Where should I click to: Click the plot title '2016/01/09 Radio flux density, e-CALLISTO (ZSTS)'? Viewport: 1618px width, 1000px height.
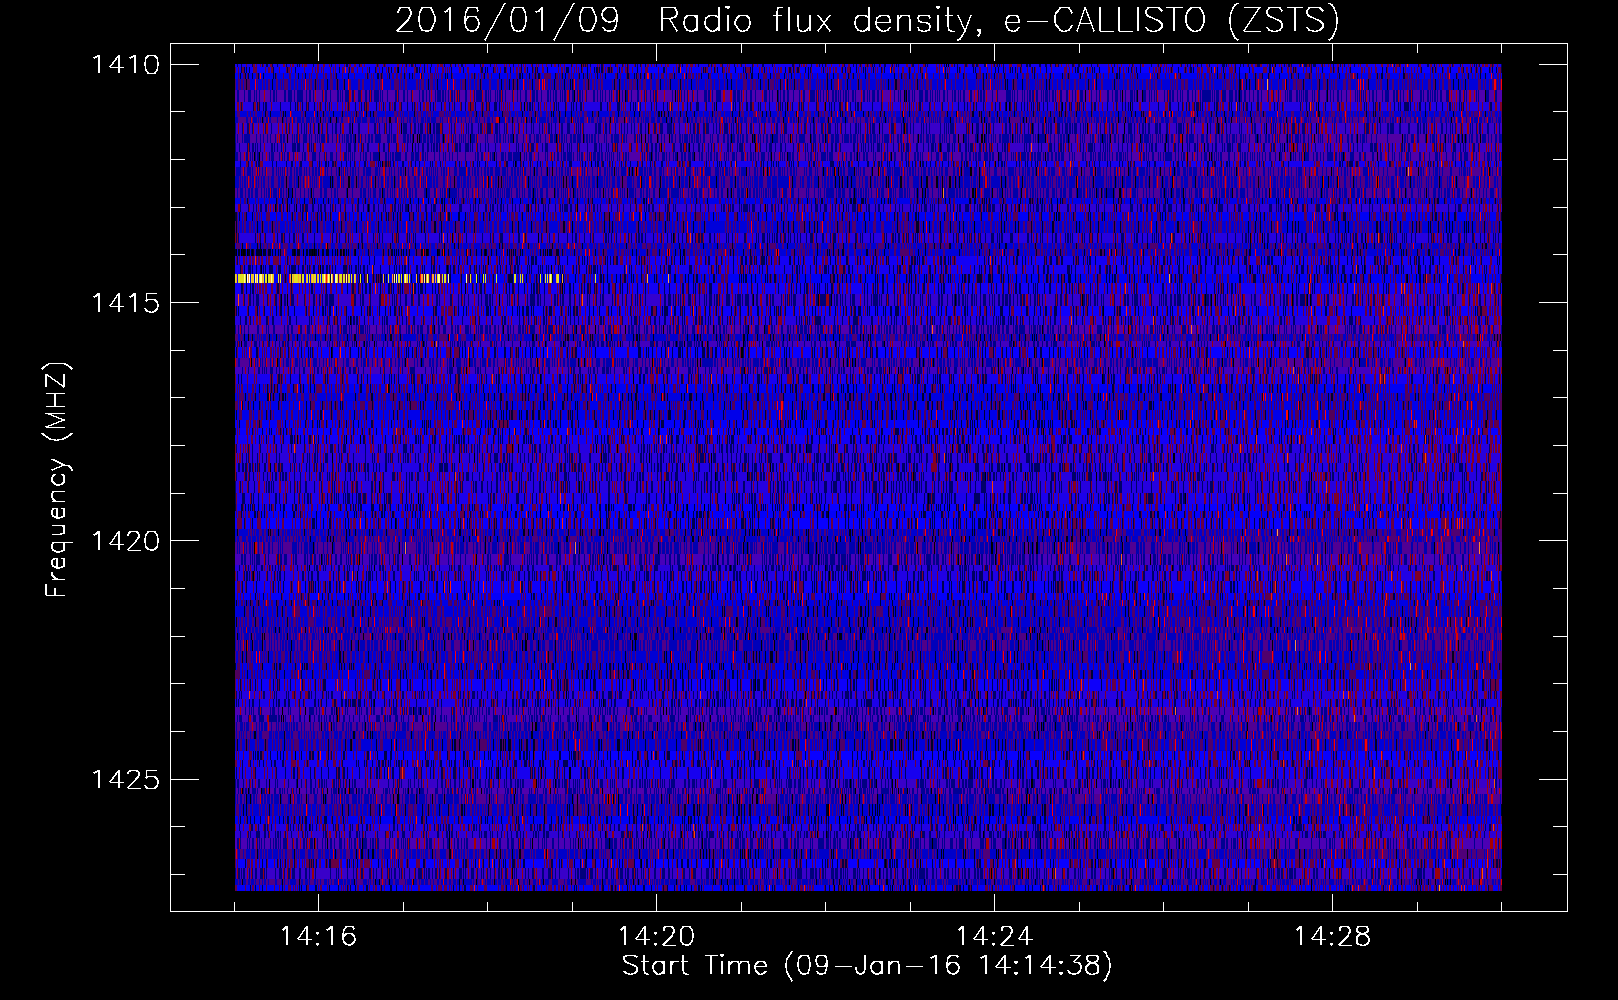[x=867, y=20]
